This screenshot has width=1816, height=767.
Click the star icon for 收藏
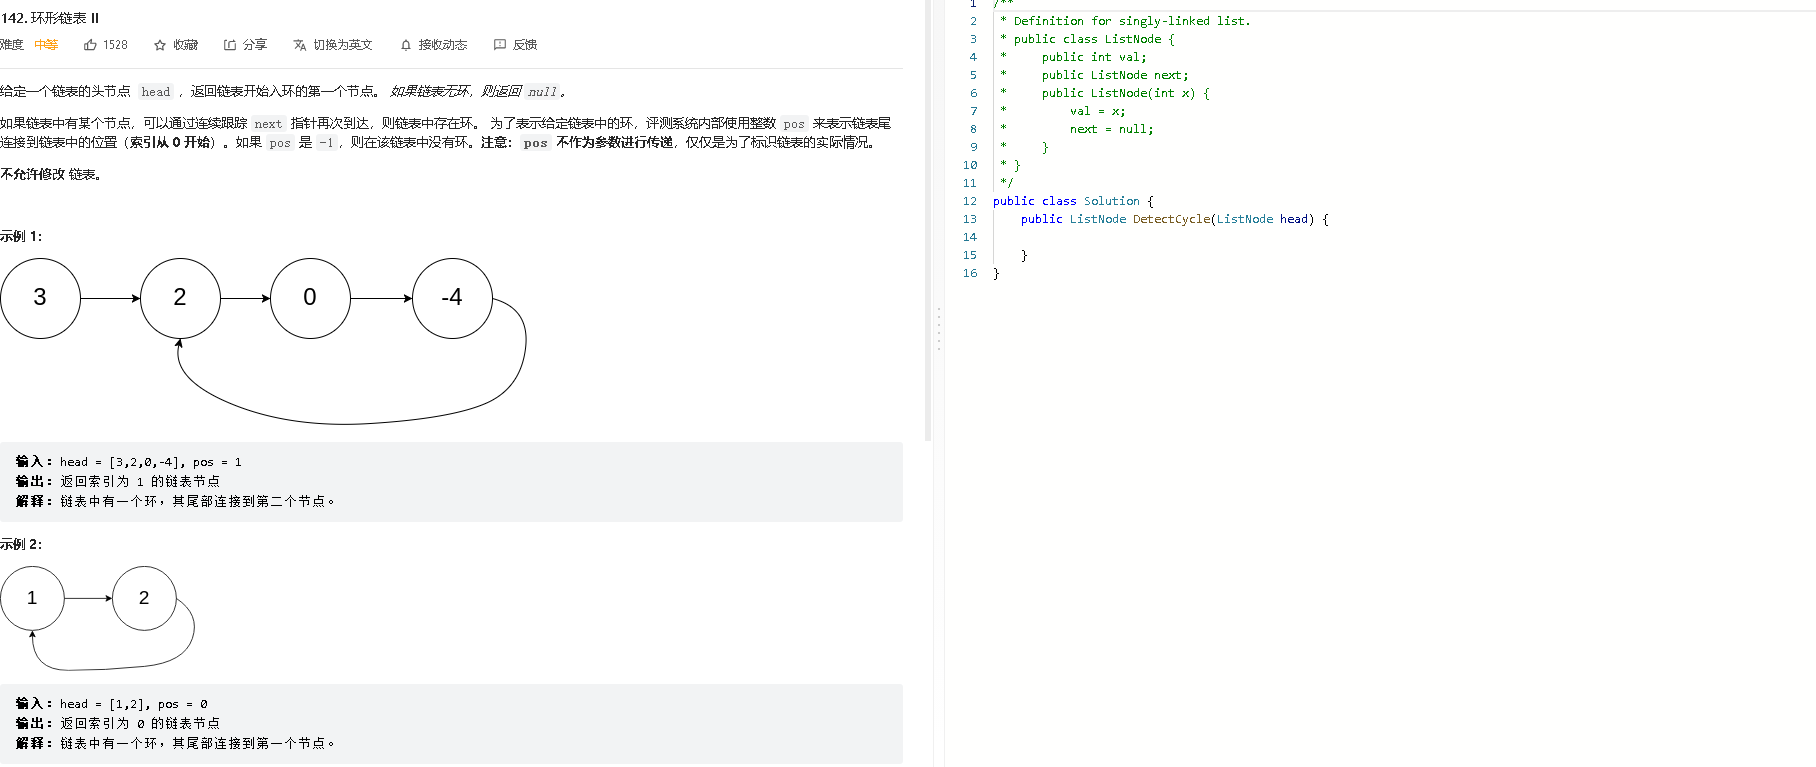click(x=160, y=45)
